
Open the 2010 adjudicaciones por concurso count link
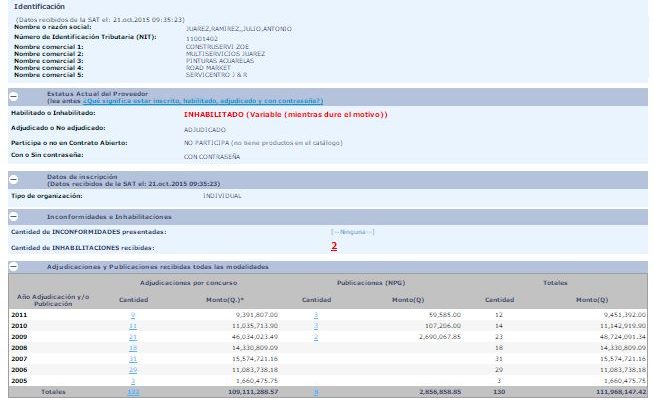[x=133, y=326]
